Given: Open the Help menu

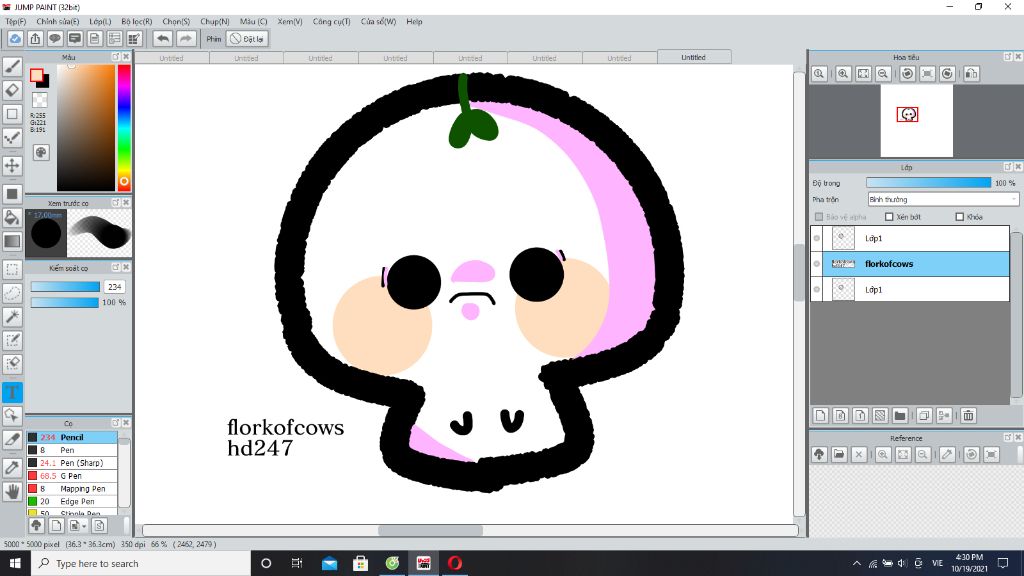Looking at the screenshot, I should [x=414, y=22].
